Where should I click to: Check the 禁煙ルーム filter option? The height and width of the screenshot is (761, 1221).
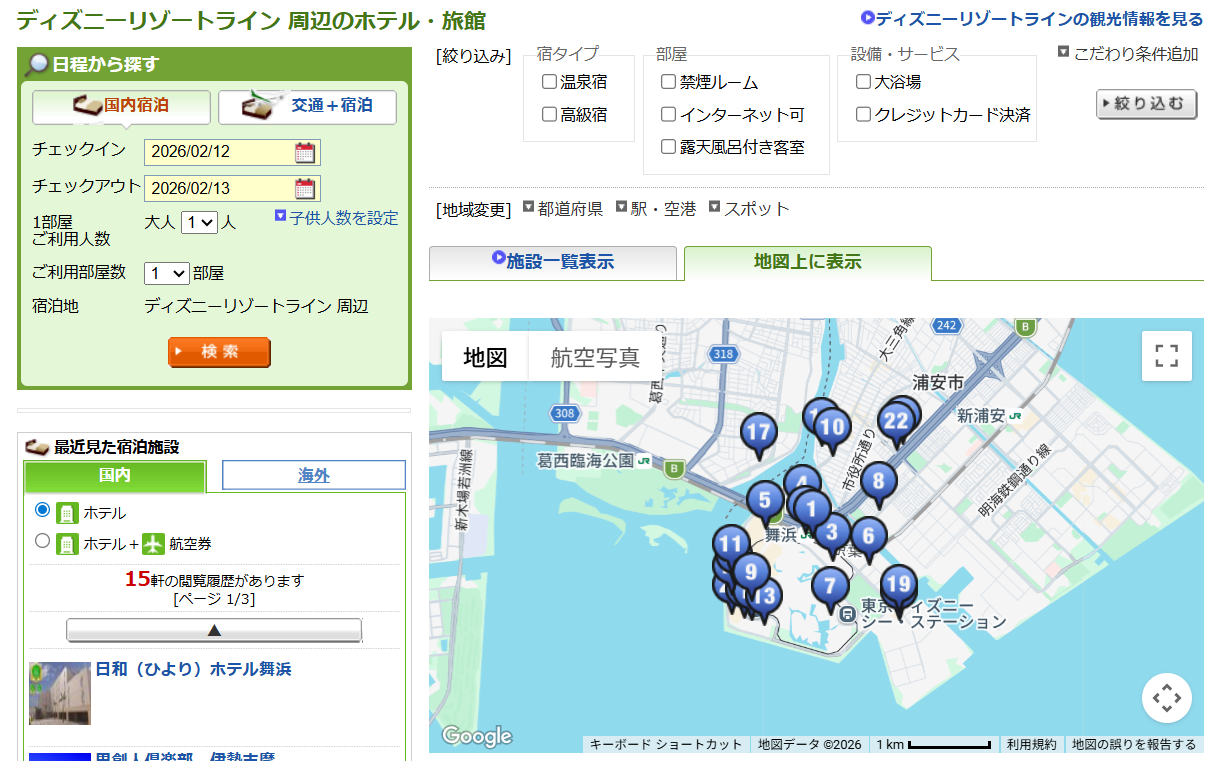click(x=669, y=82)
